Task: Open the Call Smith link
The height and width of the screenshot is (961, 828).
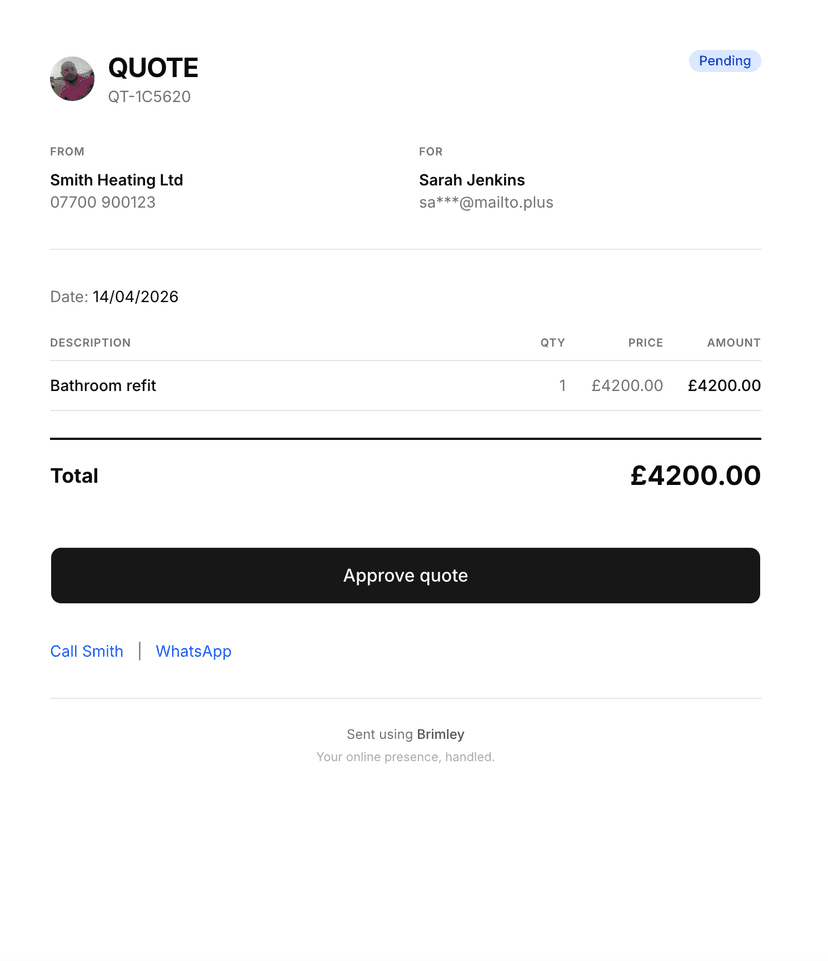Action: pyautogui.click(x=87, y=651)
